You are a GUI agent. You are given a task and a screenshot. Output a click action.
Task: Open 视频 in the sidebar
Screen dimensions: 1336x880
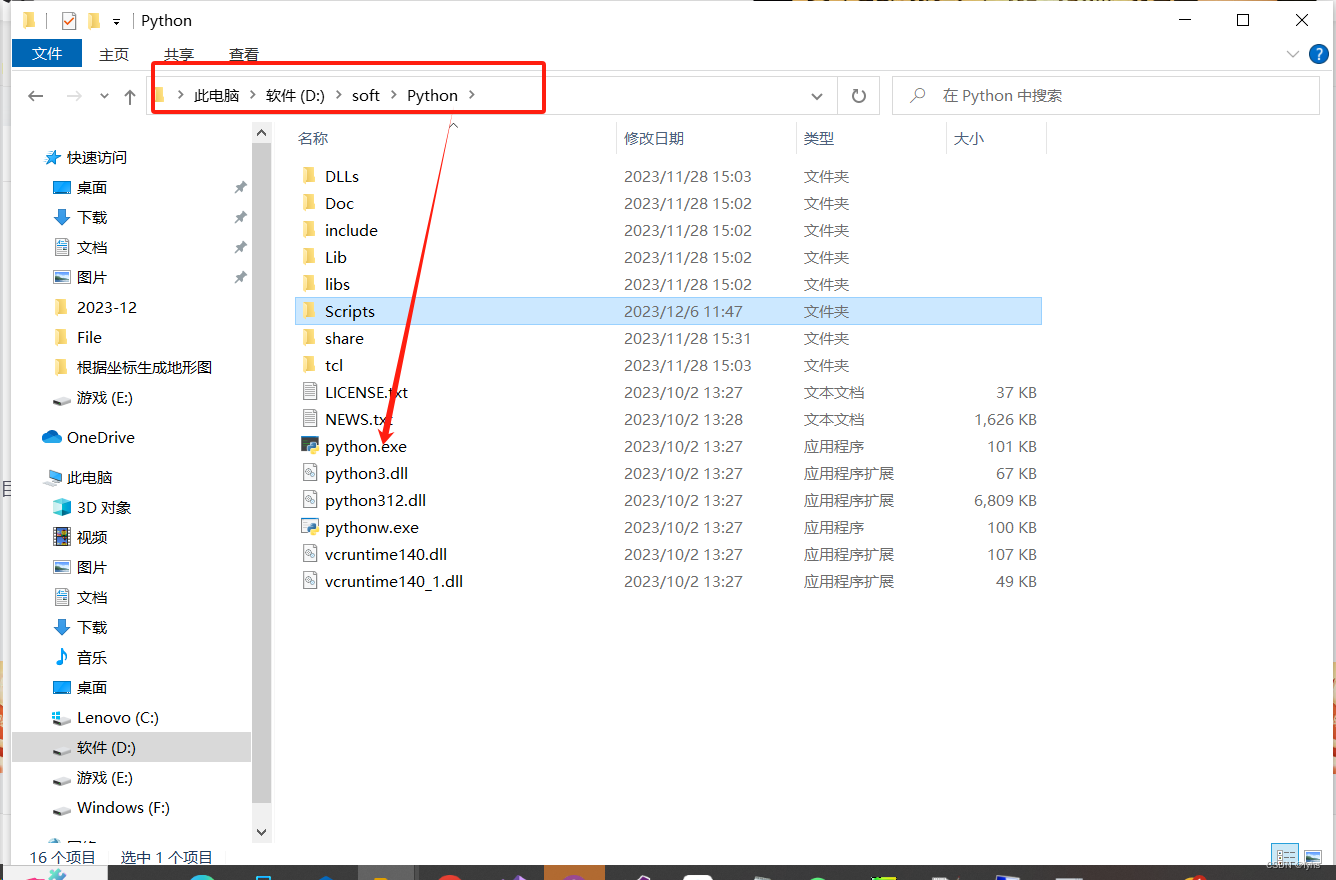tap(92, 538)
